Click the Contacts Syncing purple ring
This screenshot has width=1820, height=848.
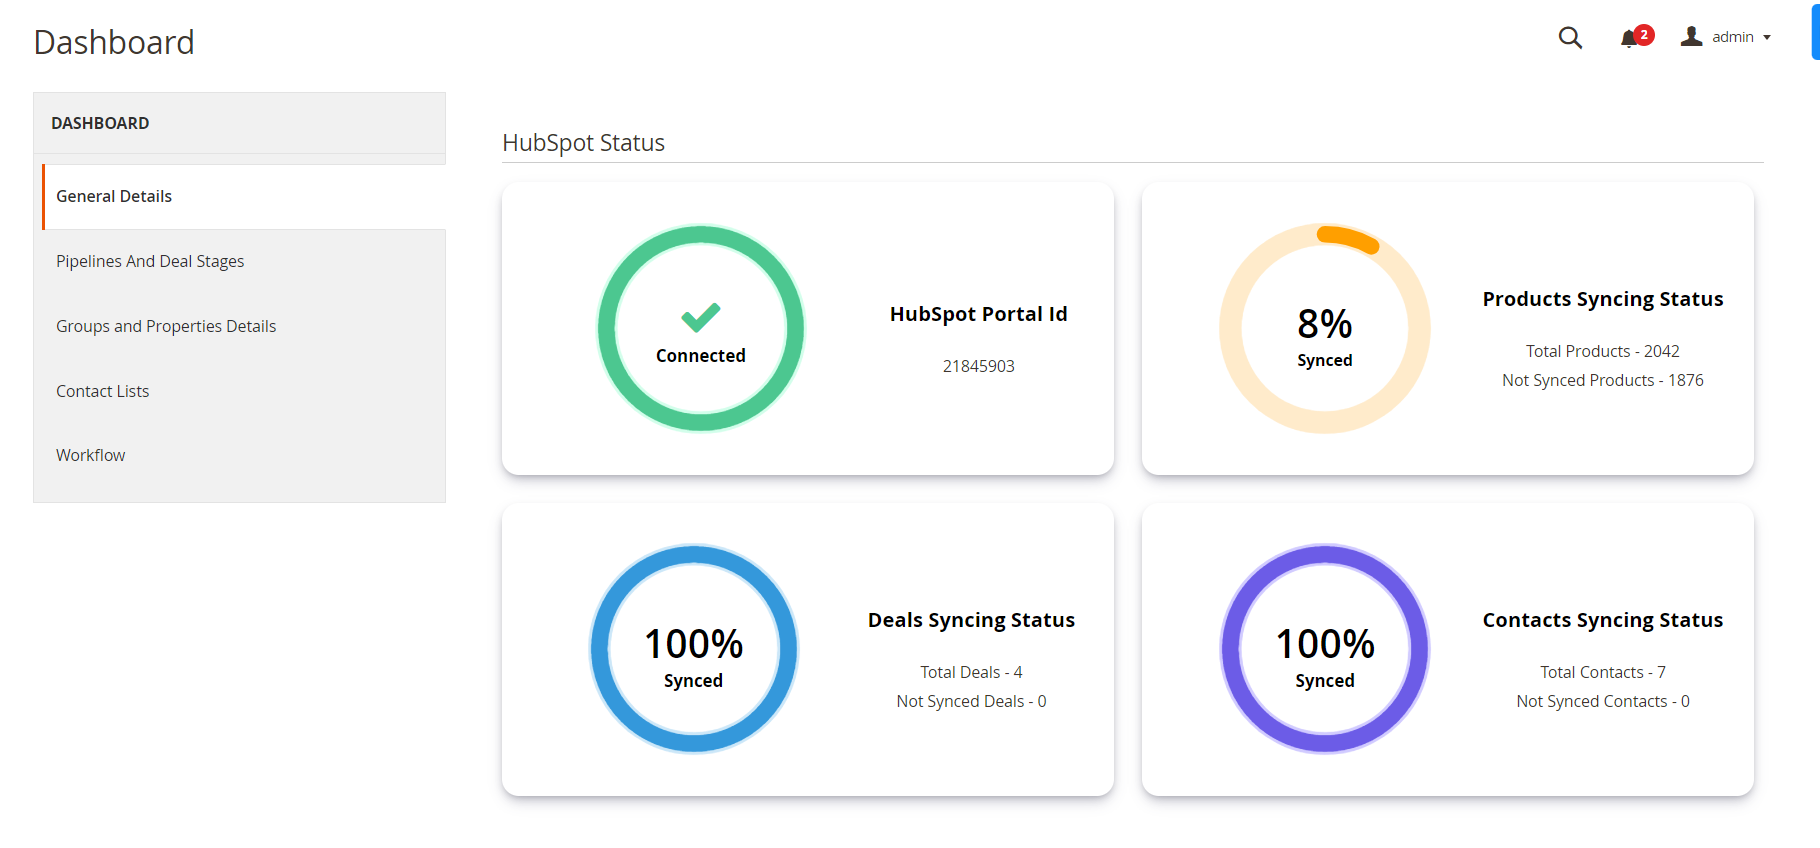[1324, 649]
